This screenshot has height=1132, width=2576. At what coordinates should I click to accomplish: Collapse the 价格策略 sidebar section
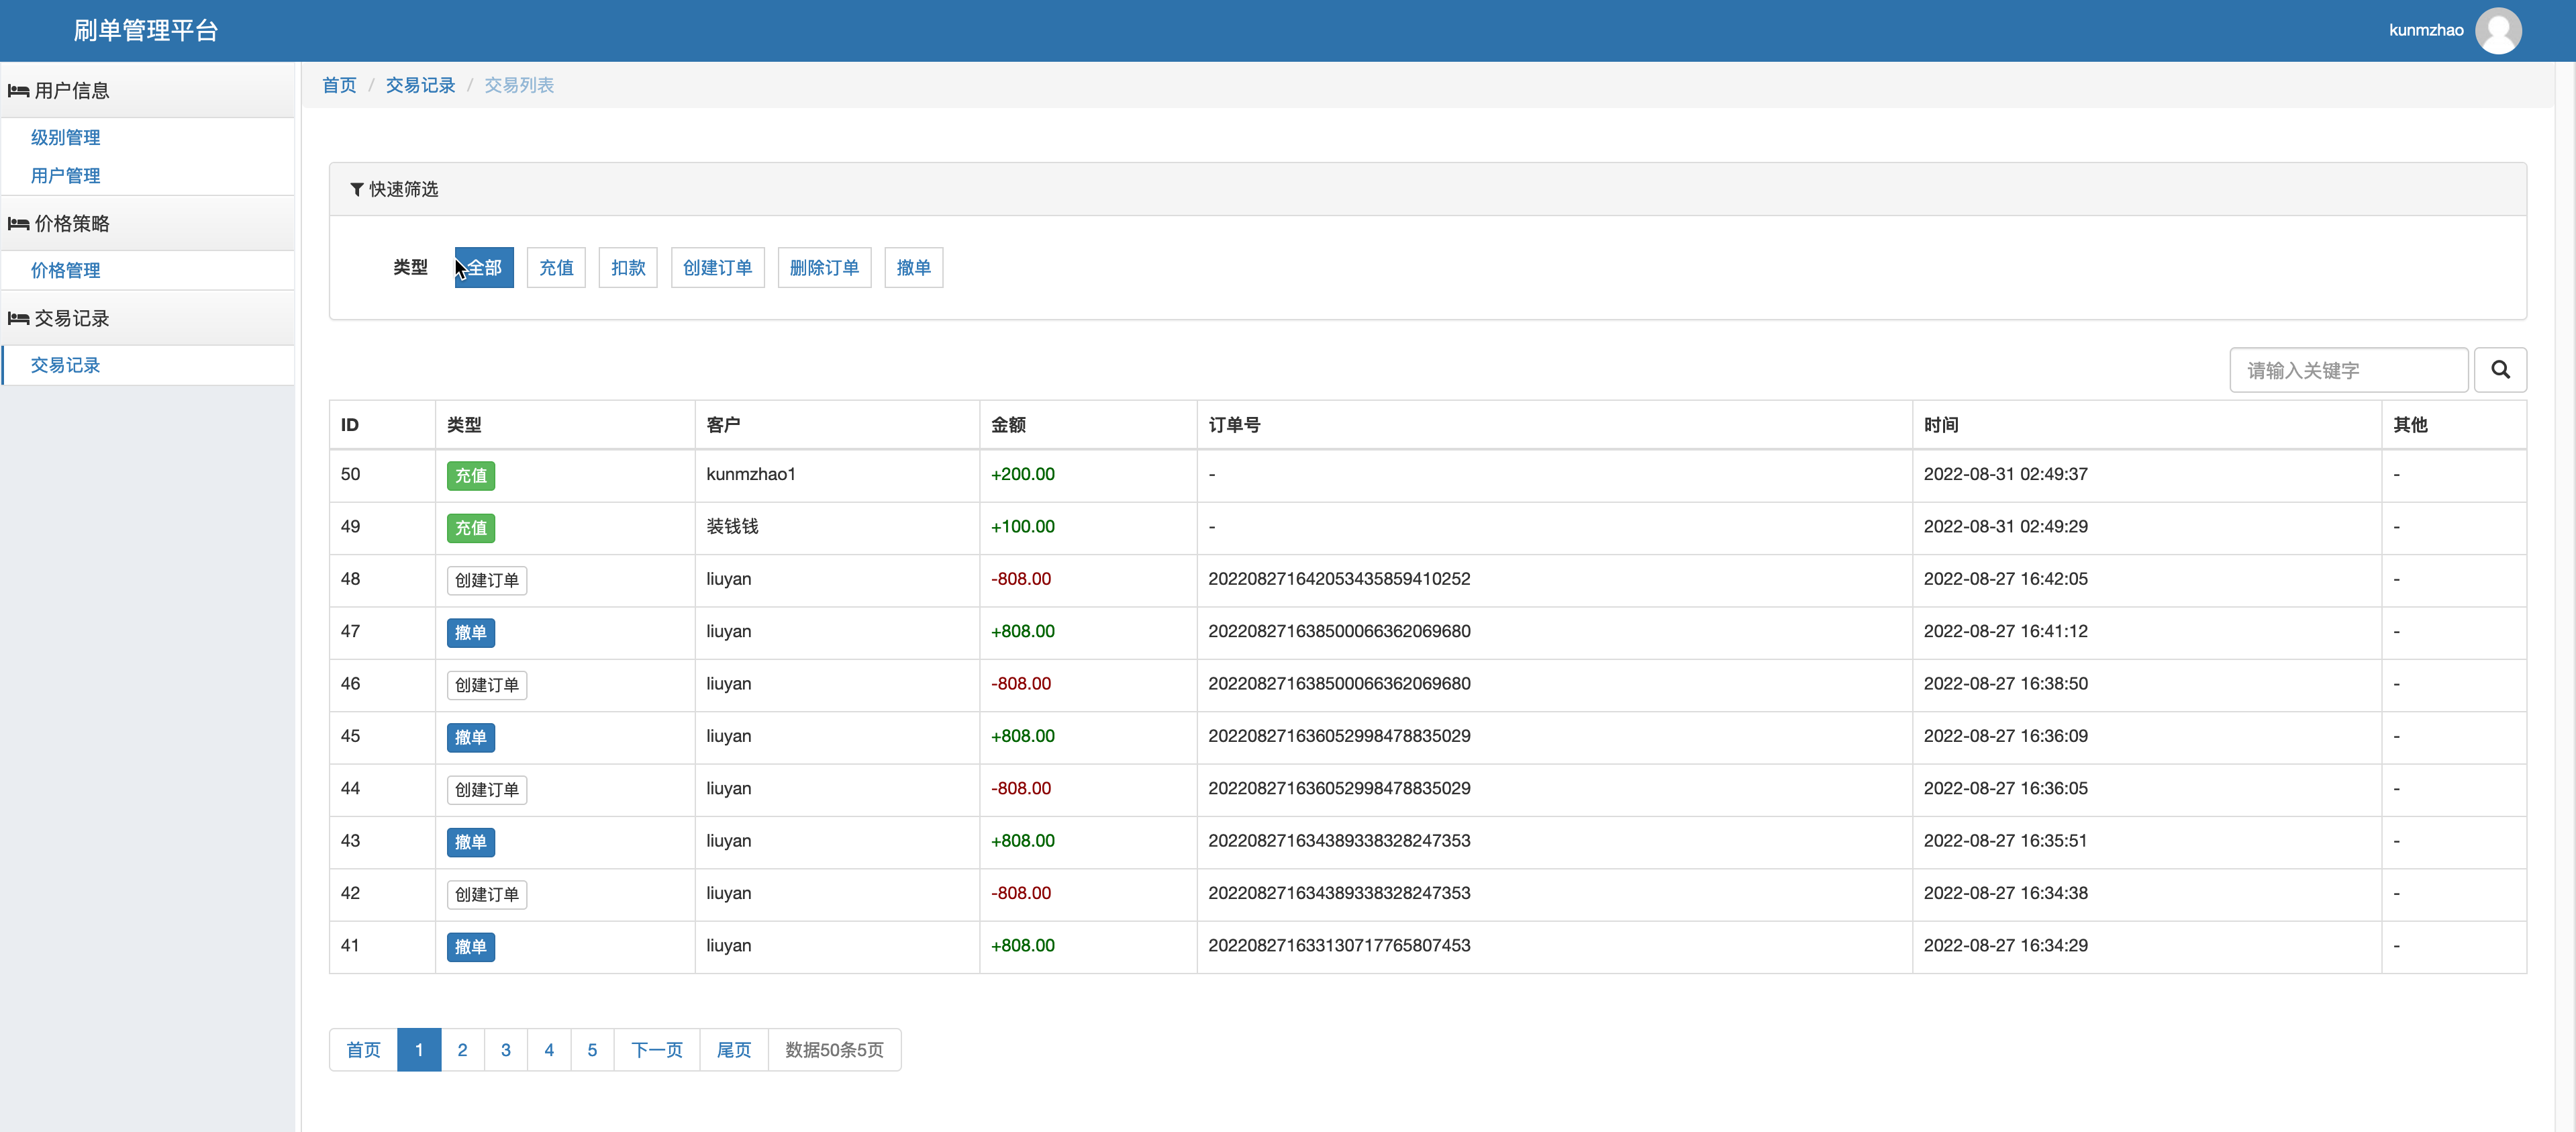72,224
